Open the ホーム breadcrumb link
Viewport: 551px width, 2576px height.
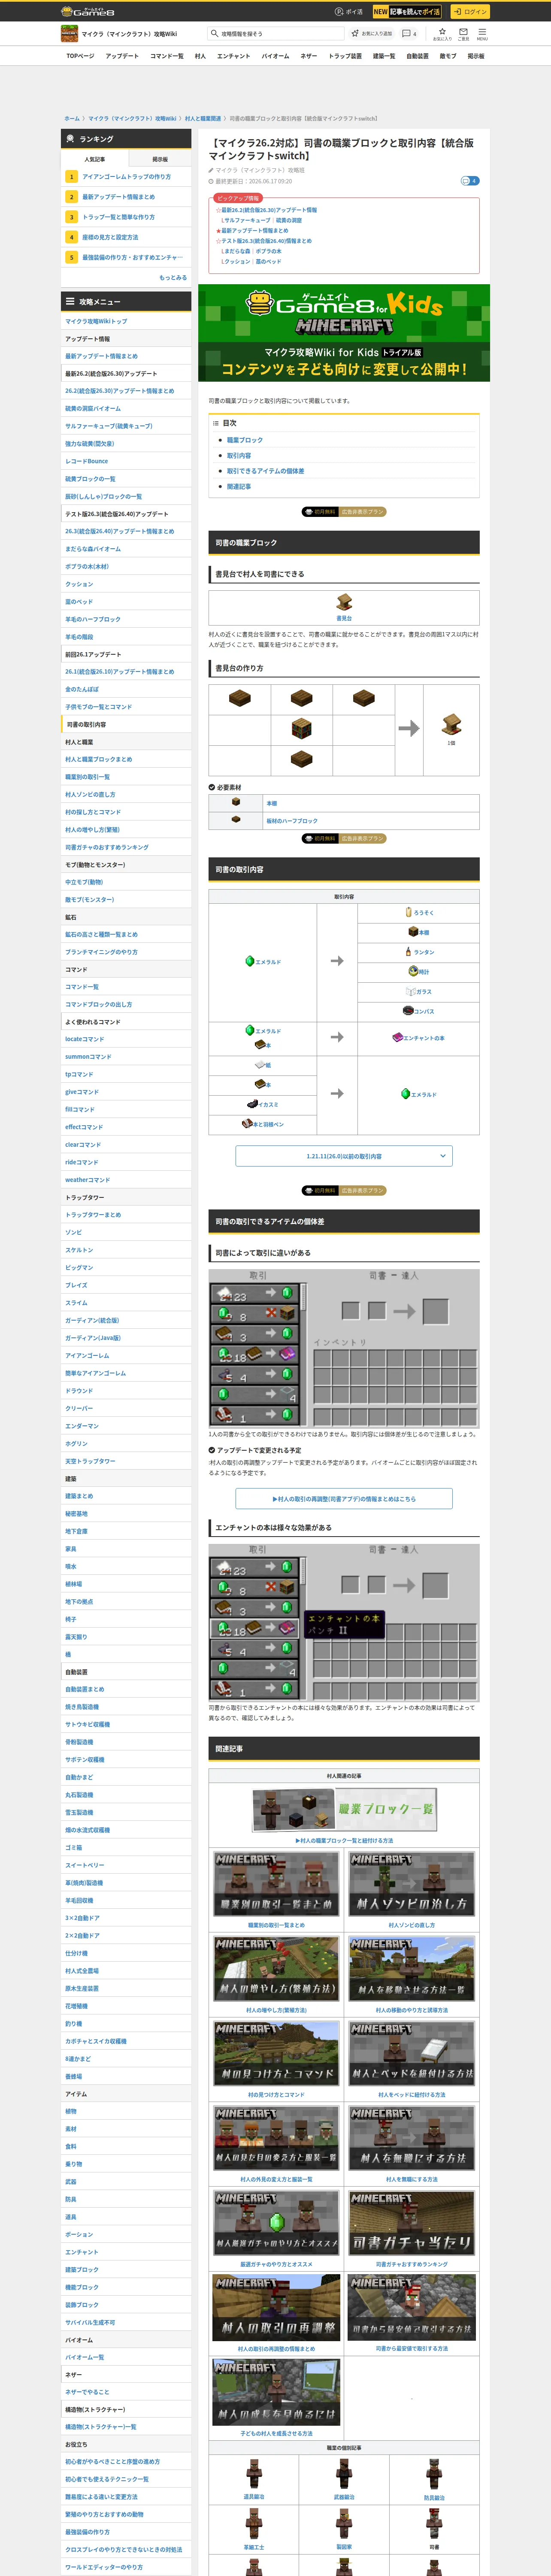pyautogui.click(x=72, y=118)
